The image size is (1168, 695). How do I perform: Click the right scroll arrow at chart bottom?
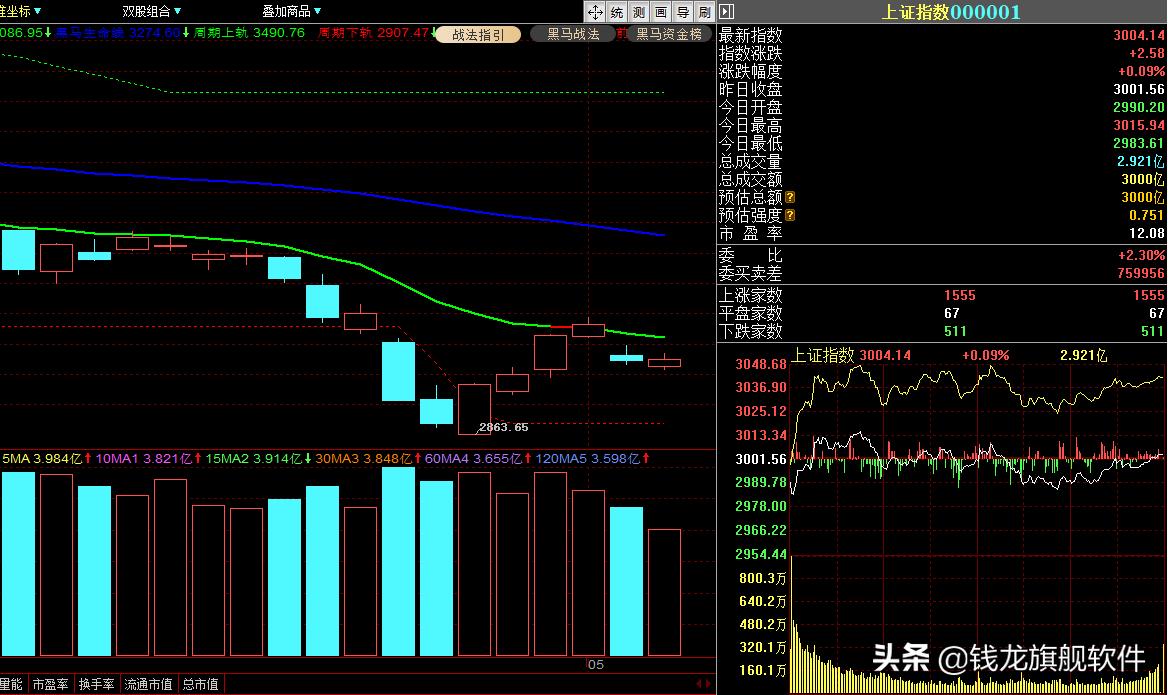tap(708, 683)
